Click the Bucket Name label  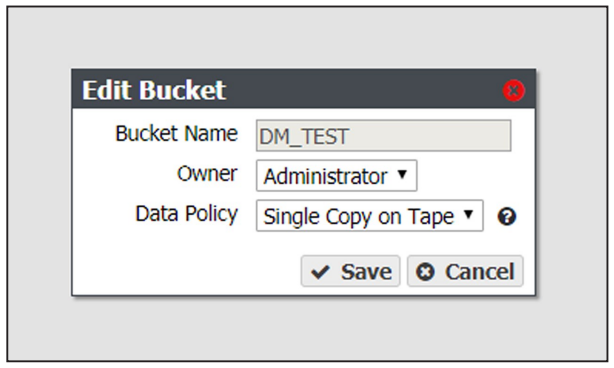[x=177, y=133]
